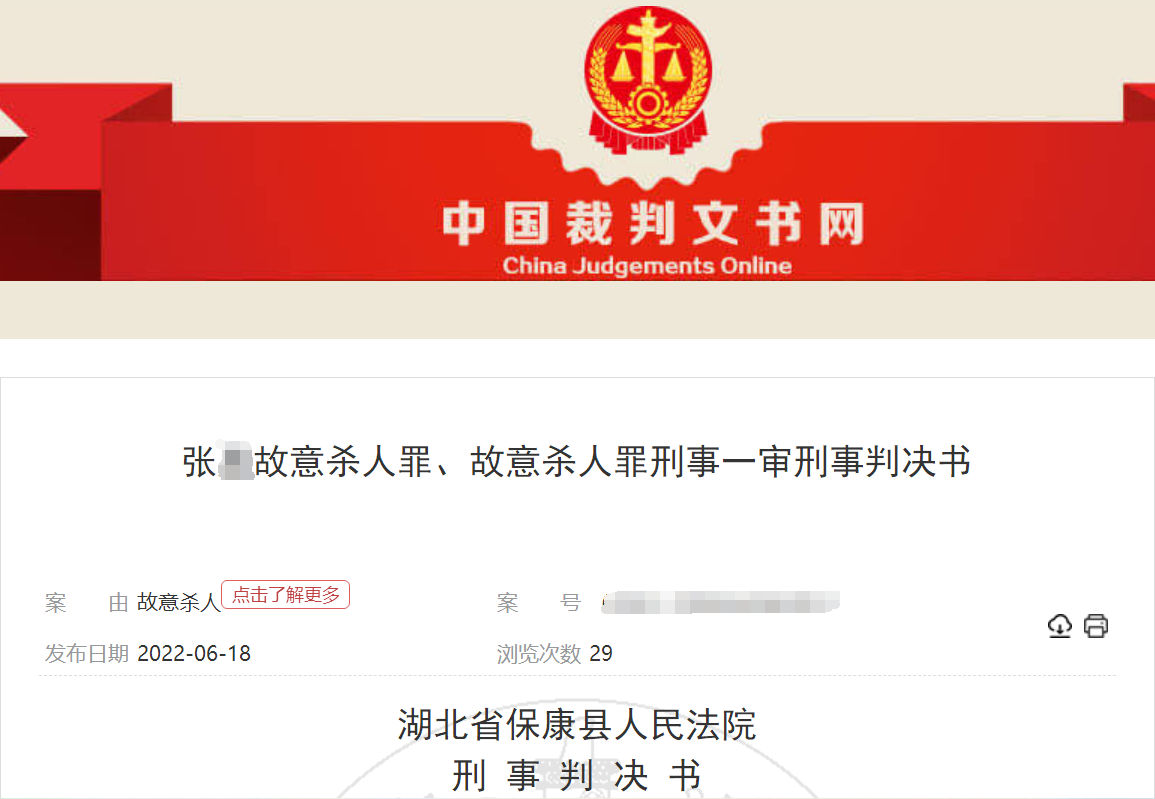Click the 湖北省保康县人民法院 court name
The width and height of the screenshot is (1155, 799).
[x=577, y=725]
